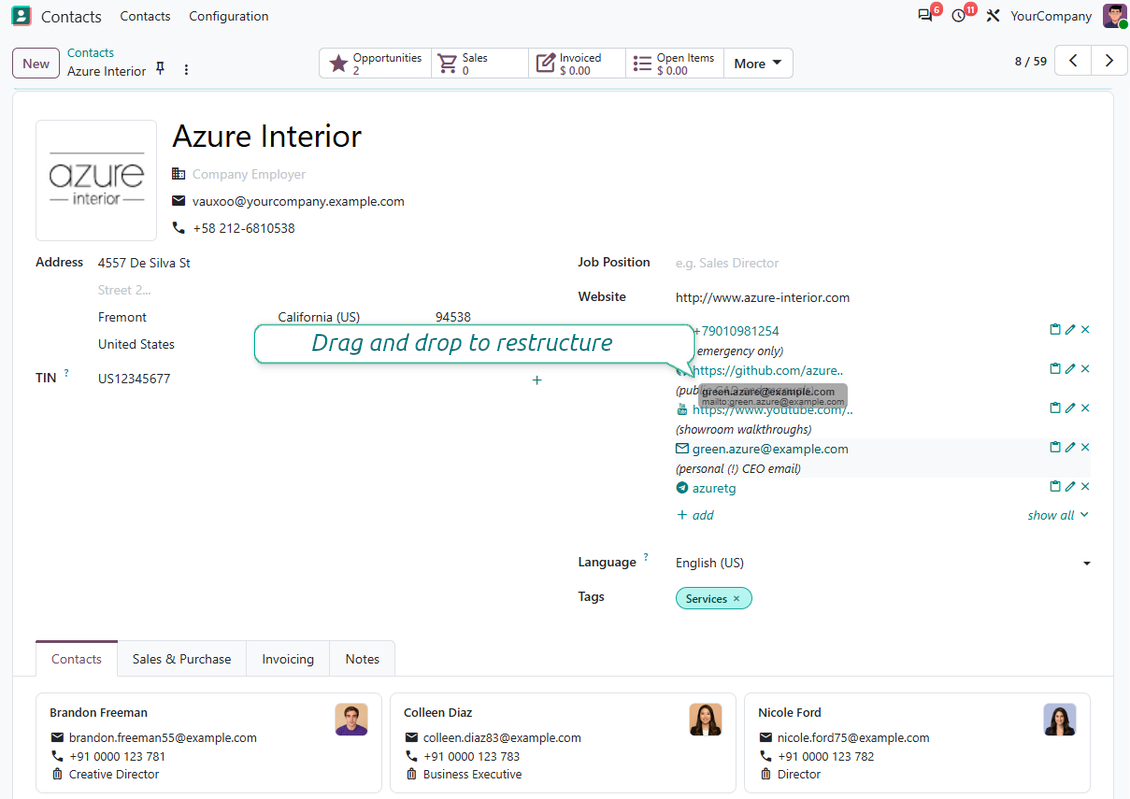The height and width of the screenshot is (799, 1130).
Task: Open the discuss messages icon with badge 6
Action: 925,16
